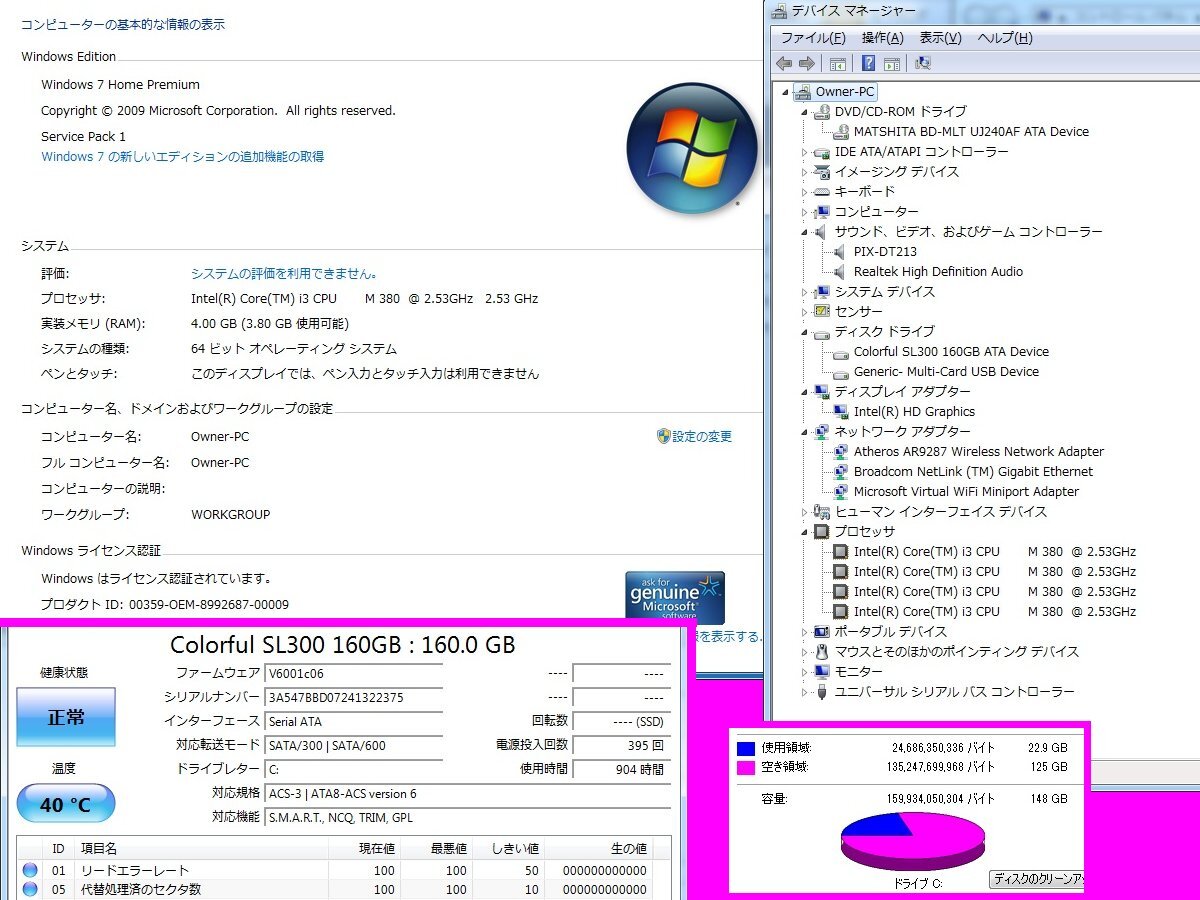Click the magenta 空き領域 color swatch
Image resolution: width=1200 pixels, height=900 pixels.
click(x=746, y=767)
